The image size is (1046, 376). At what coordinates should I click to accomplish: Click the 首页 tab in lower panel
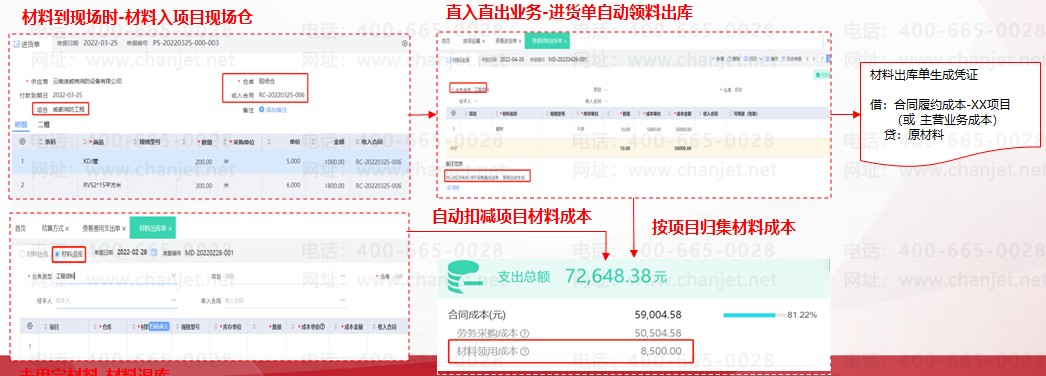click(x=21, y=228)
